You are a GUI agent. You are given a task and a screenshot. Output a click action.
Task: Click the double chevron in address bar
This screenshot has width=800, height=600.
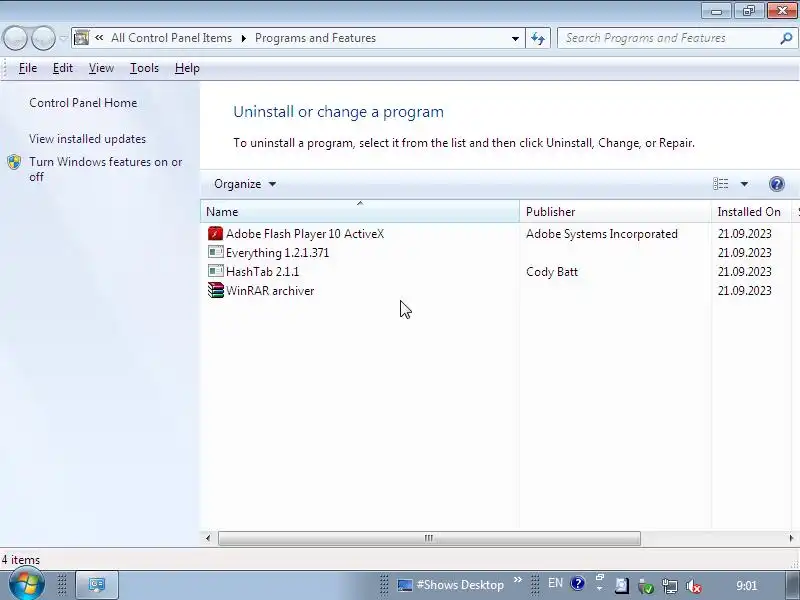(99, 38)
